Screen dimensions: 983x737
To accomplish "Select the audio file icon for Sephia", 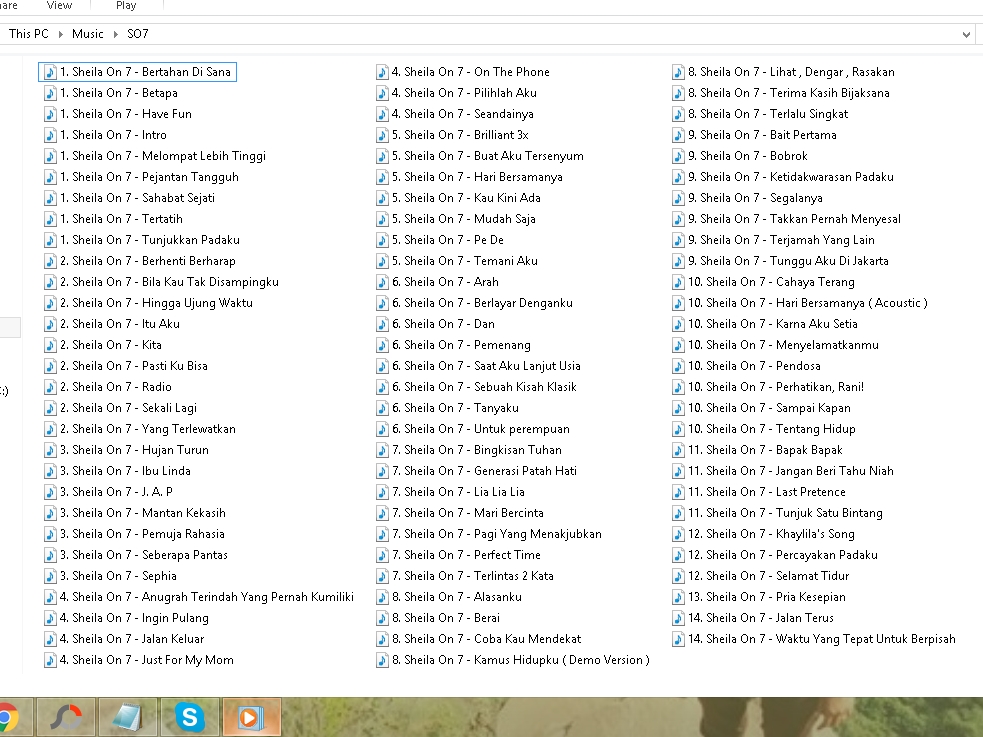I will (x=50, y=576).
